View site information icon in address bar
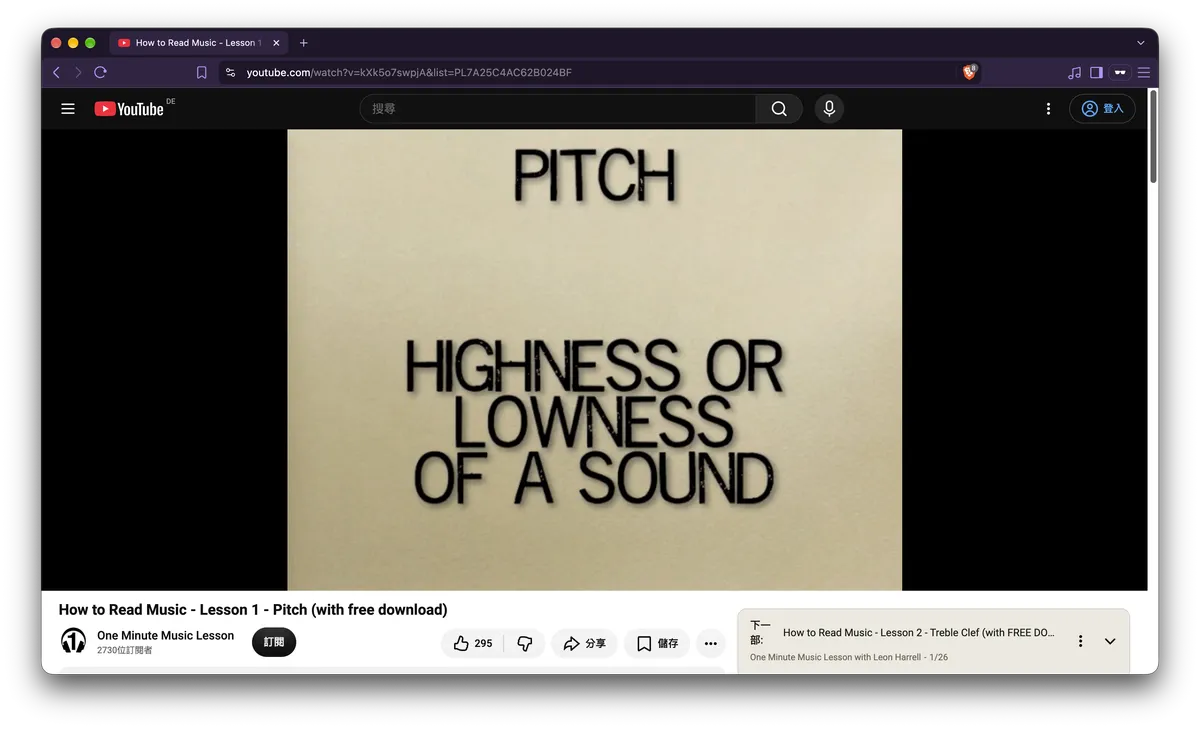The image size is (1200, 729). (x=230, y=72)
